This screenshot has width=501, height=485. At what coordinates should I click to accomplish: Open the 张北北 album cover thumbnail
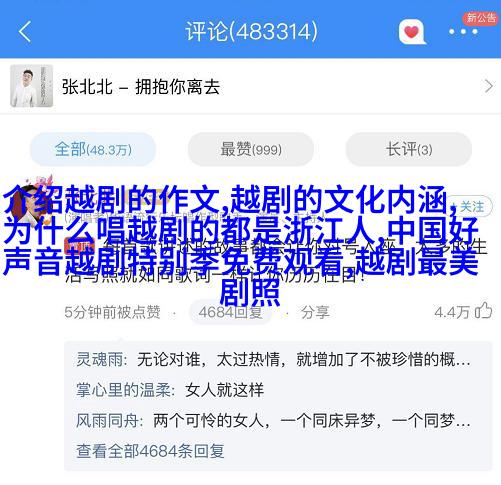31,86
